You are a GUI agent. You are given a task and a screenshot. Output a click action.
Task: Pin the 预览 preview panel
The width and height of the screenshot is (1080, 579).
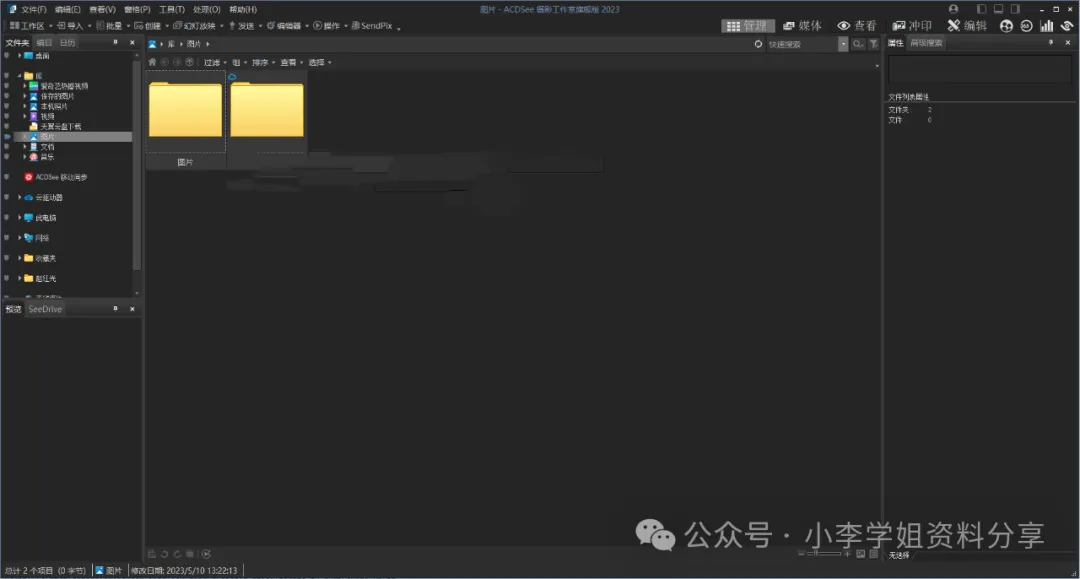[x=115, y=308]
